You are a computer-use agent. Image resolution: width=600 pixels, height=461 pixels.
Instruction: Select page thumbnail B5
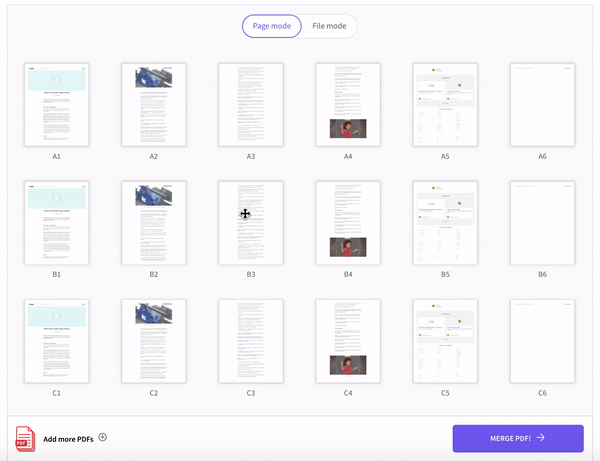click(x=445, y=223)
